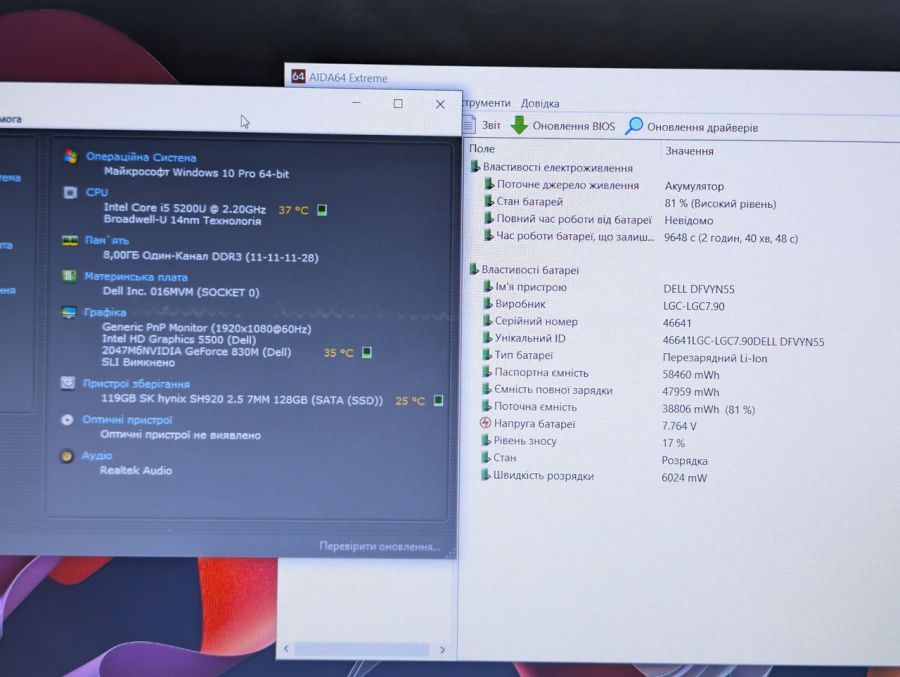Click the green SSD temperature indicator beside 25 °C
Screen dimensions: 900x677
tap(438, 400)
